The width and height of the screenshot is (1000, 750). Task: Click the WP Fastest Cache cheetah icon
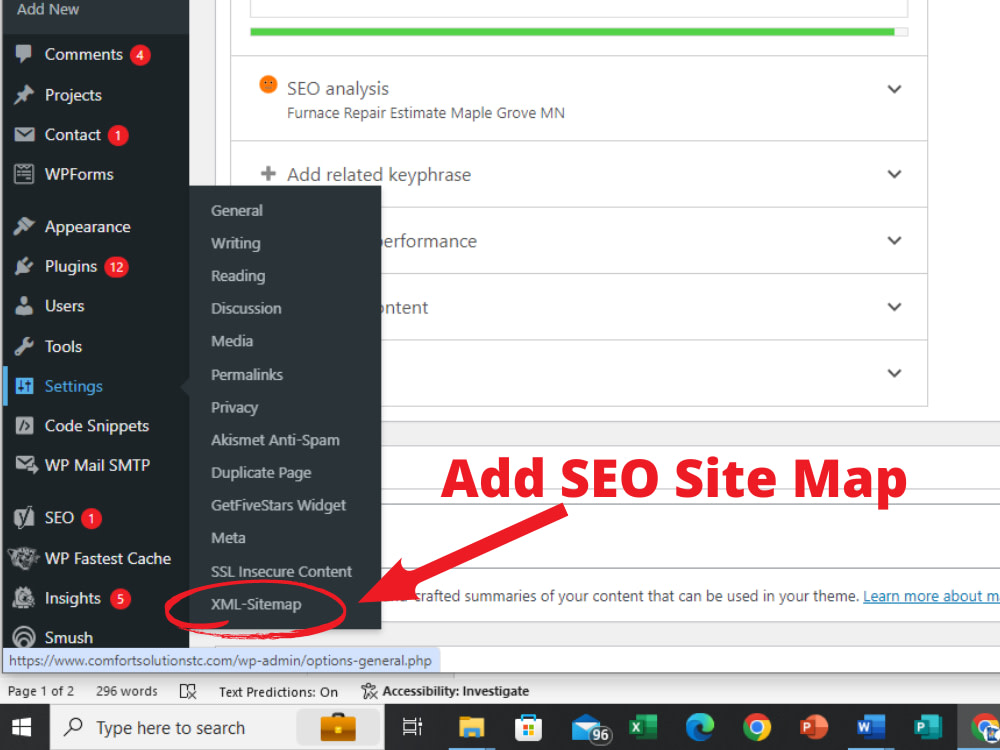tap(24, 558)
